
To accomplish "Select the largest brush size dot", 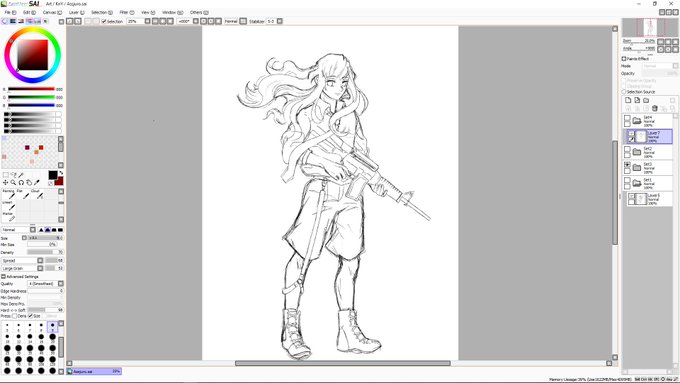I will (x=52, y=370).
